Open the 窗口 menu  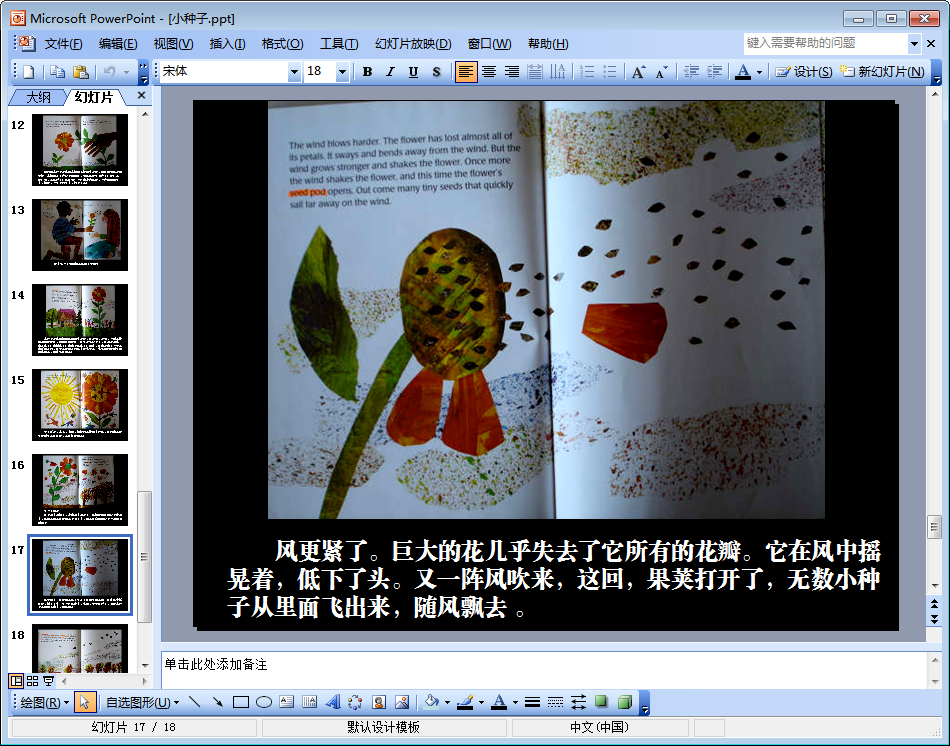pos(489,44)
